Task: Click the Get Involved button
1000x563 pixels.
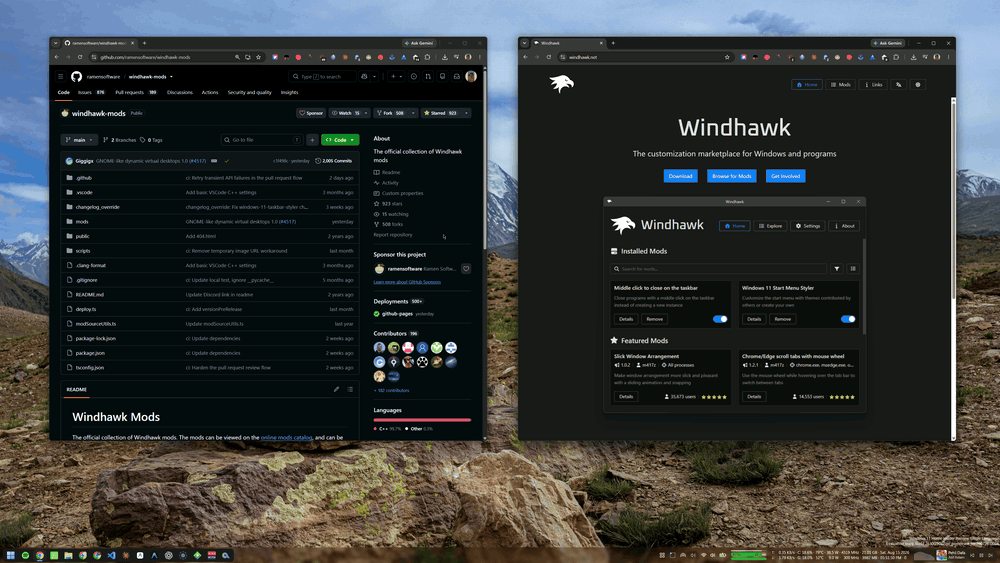Action: click(x=786, y=176)
